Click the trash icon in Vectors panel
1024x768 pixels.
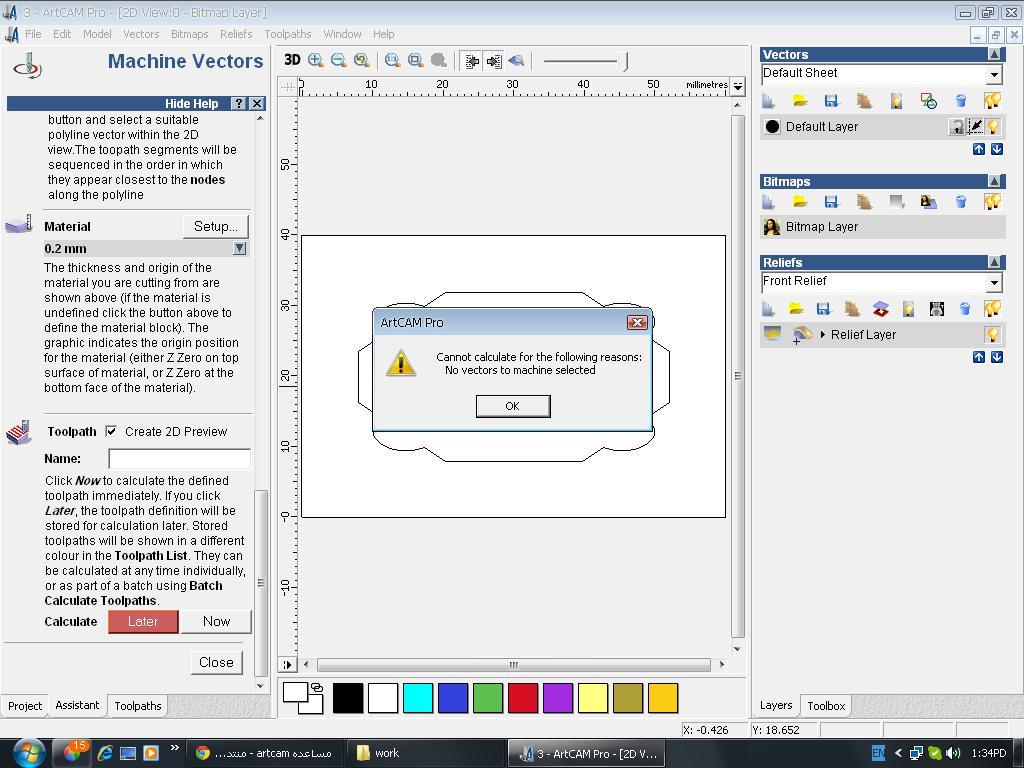tap(961, 101)
